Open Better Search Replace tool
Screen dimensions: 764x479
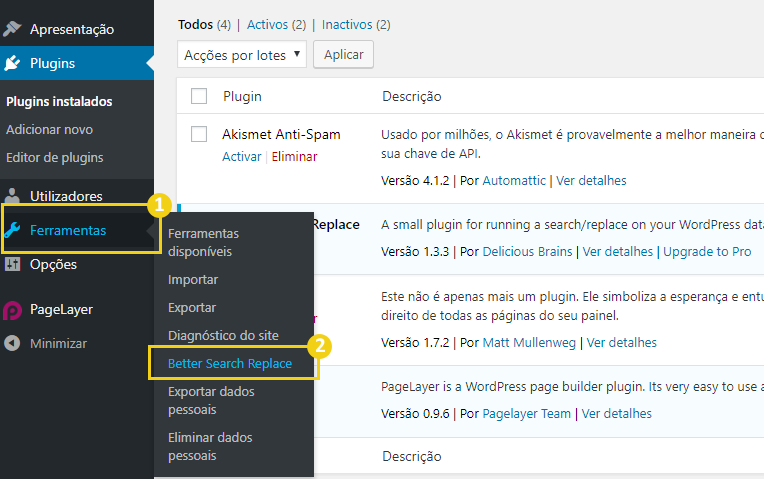coord(230,364)
